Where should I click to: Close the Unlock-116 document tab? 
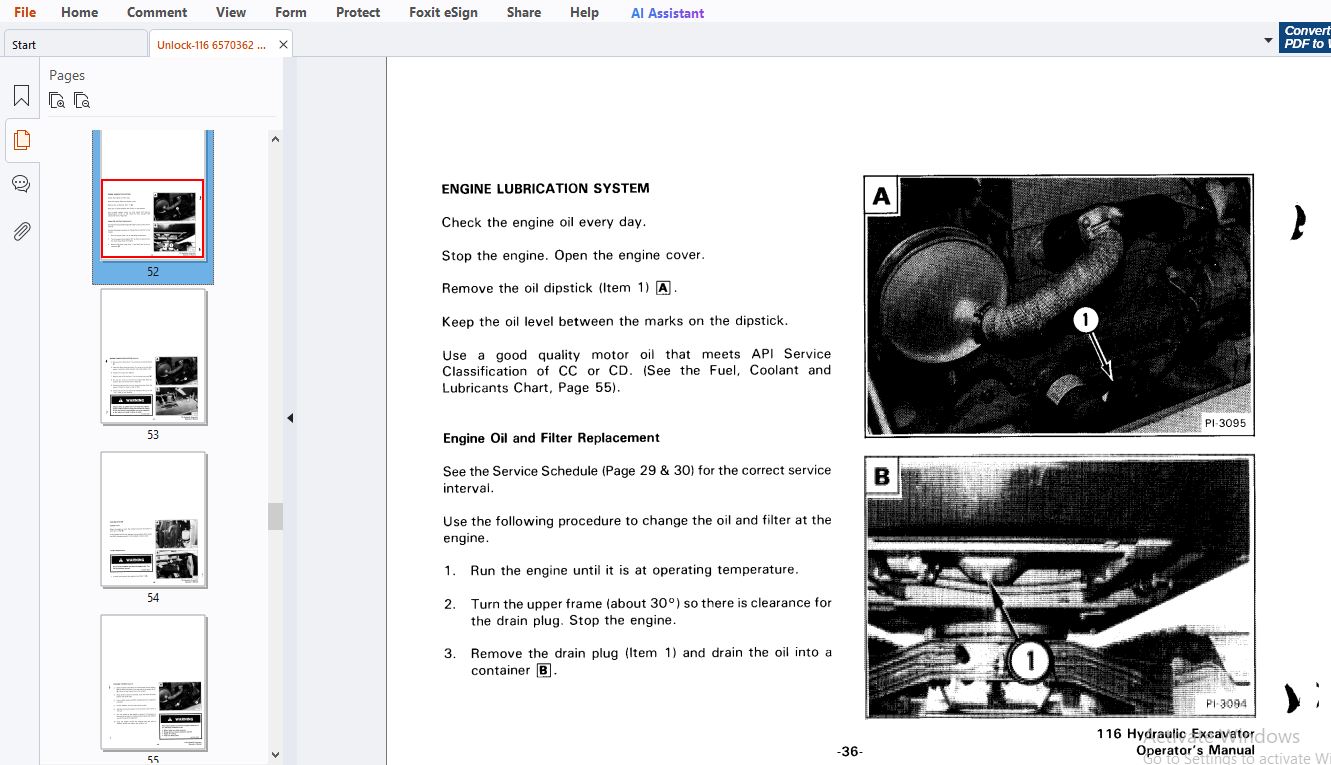coord(283,44)
